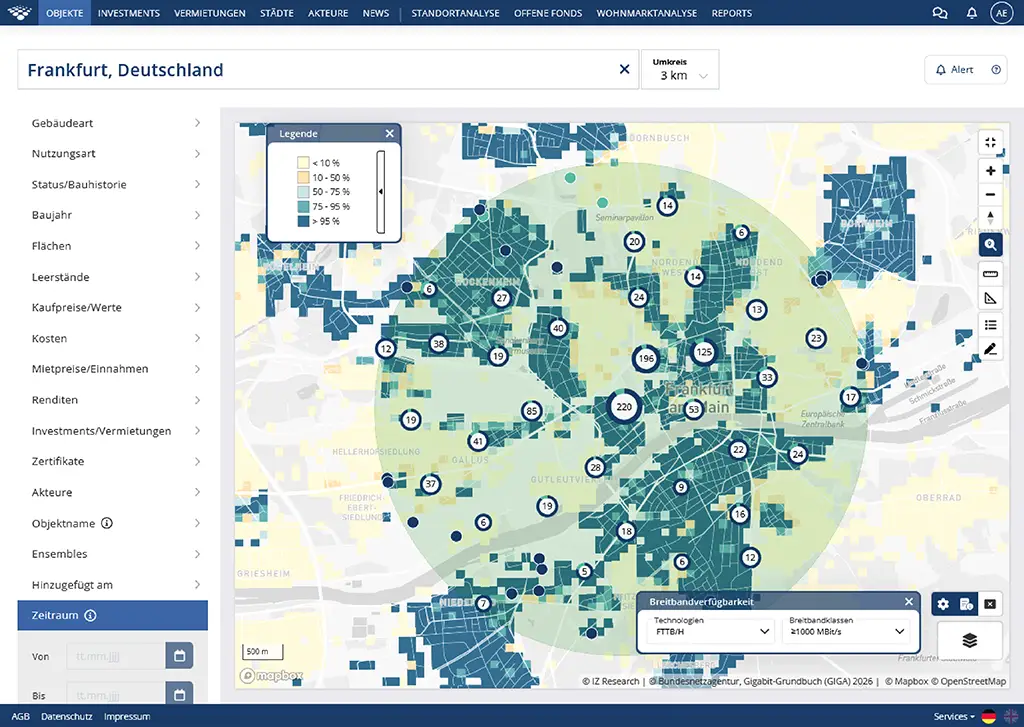Click the Alert button

coord(965,70)
